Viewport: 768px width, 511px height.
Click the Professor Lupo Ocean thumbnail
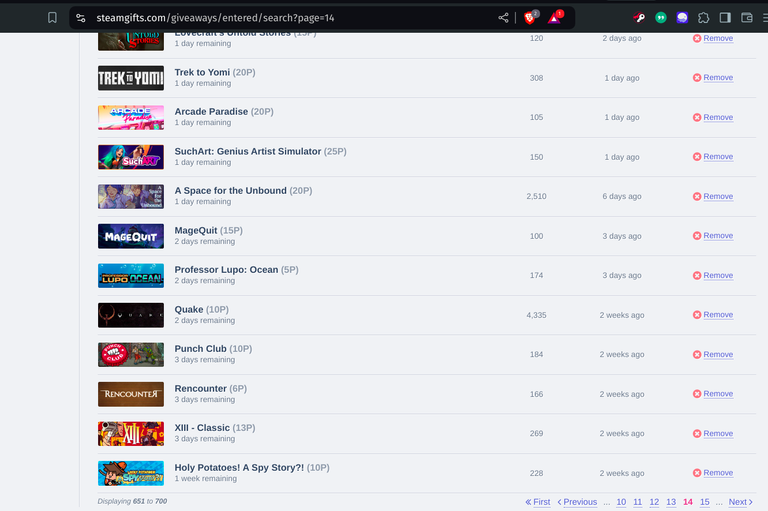[x=131, y=275]
